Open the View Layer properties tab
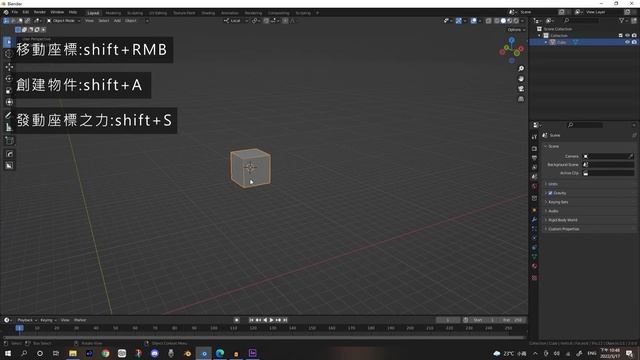 pos(534,167)
